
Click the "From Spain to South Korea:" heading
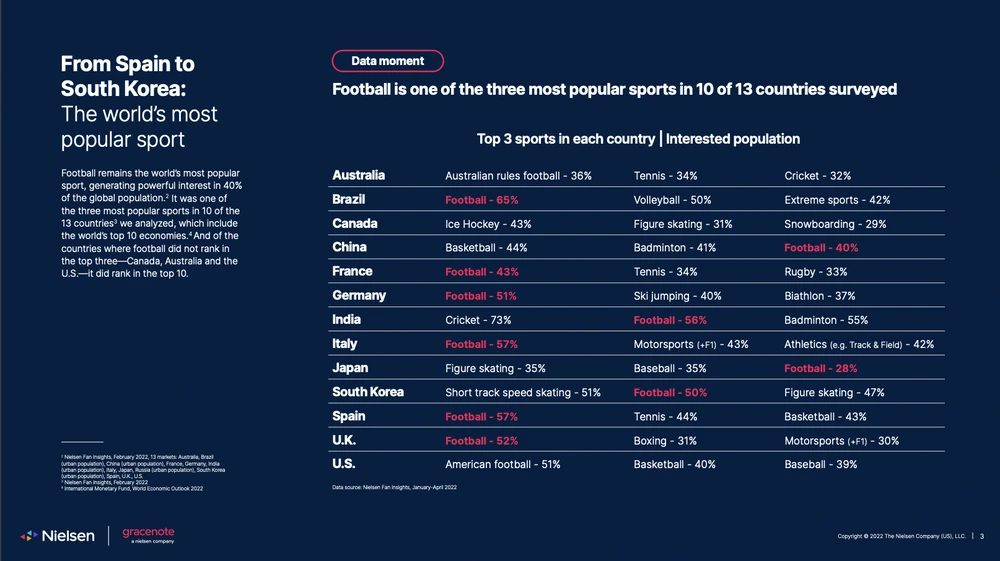(x=128, y=77)
